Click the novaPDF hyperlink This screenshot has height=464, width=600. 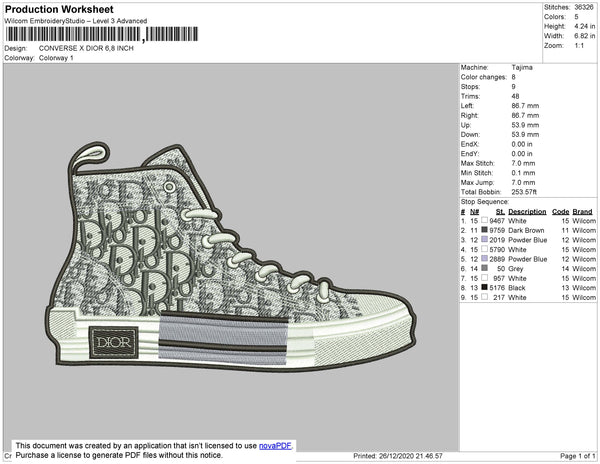tap(275, 446)
